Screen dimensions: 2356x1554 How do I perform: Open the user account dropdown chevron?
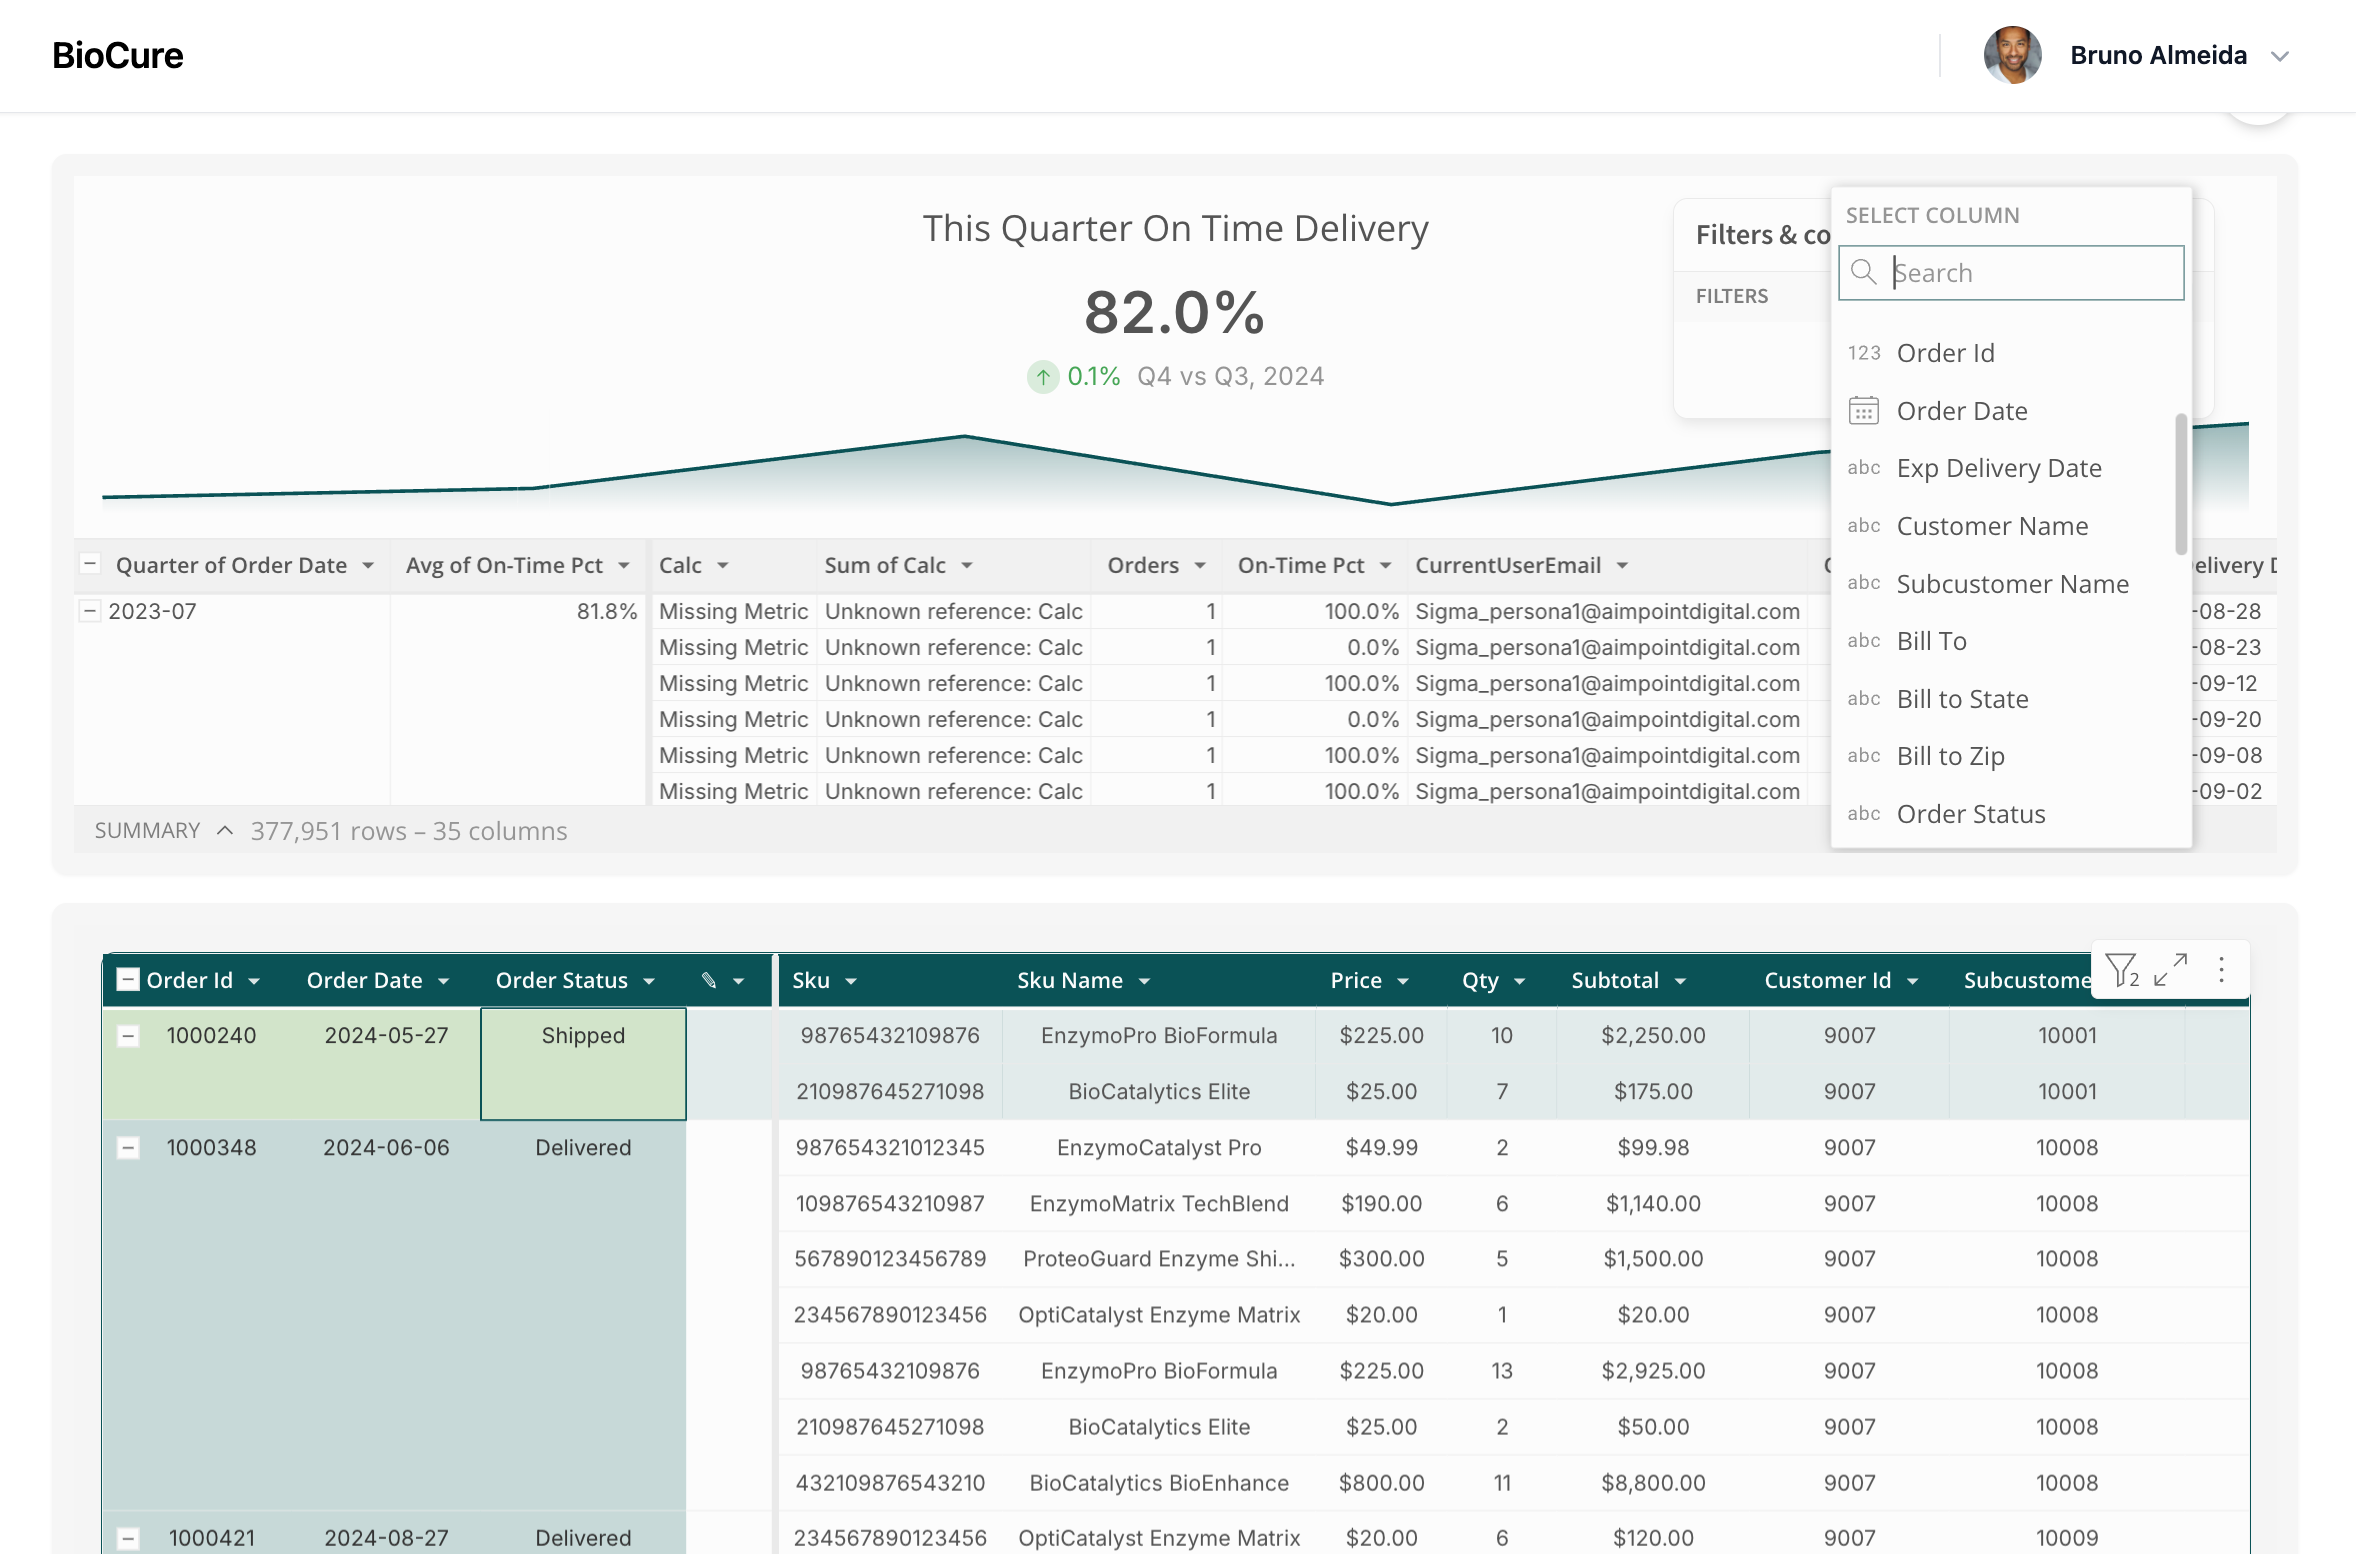pyautogui.click(x=2280, y=56)
